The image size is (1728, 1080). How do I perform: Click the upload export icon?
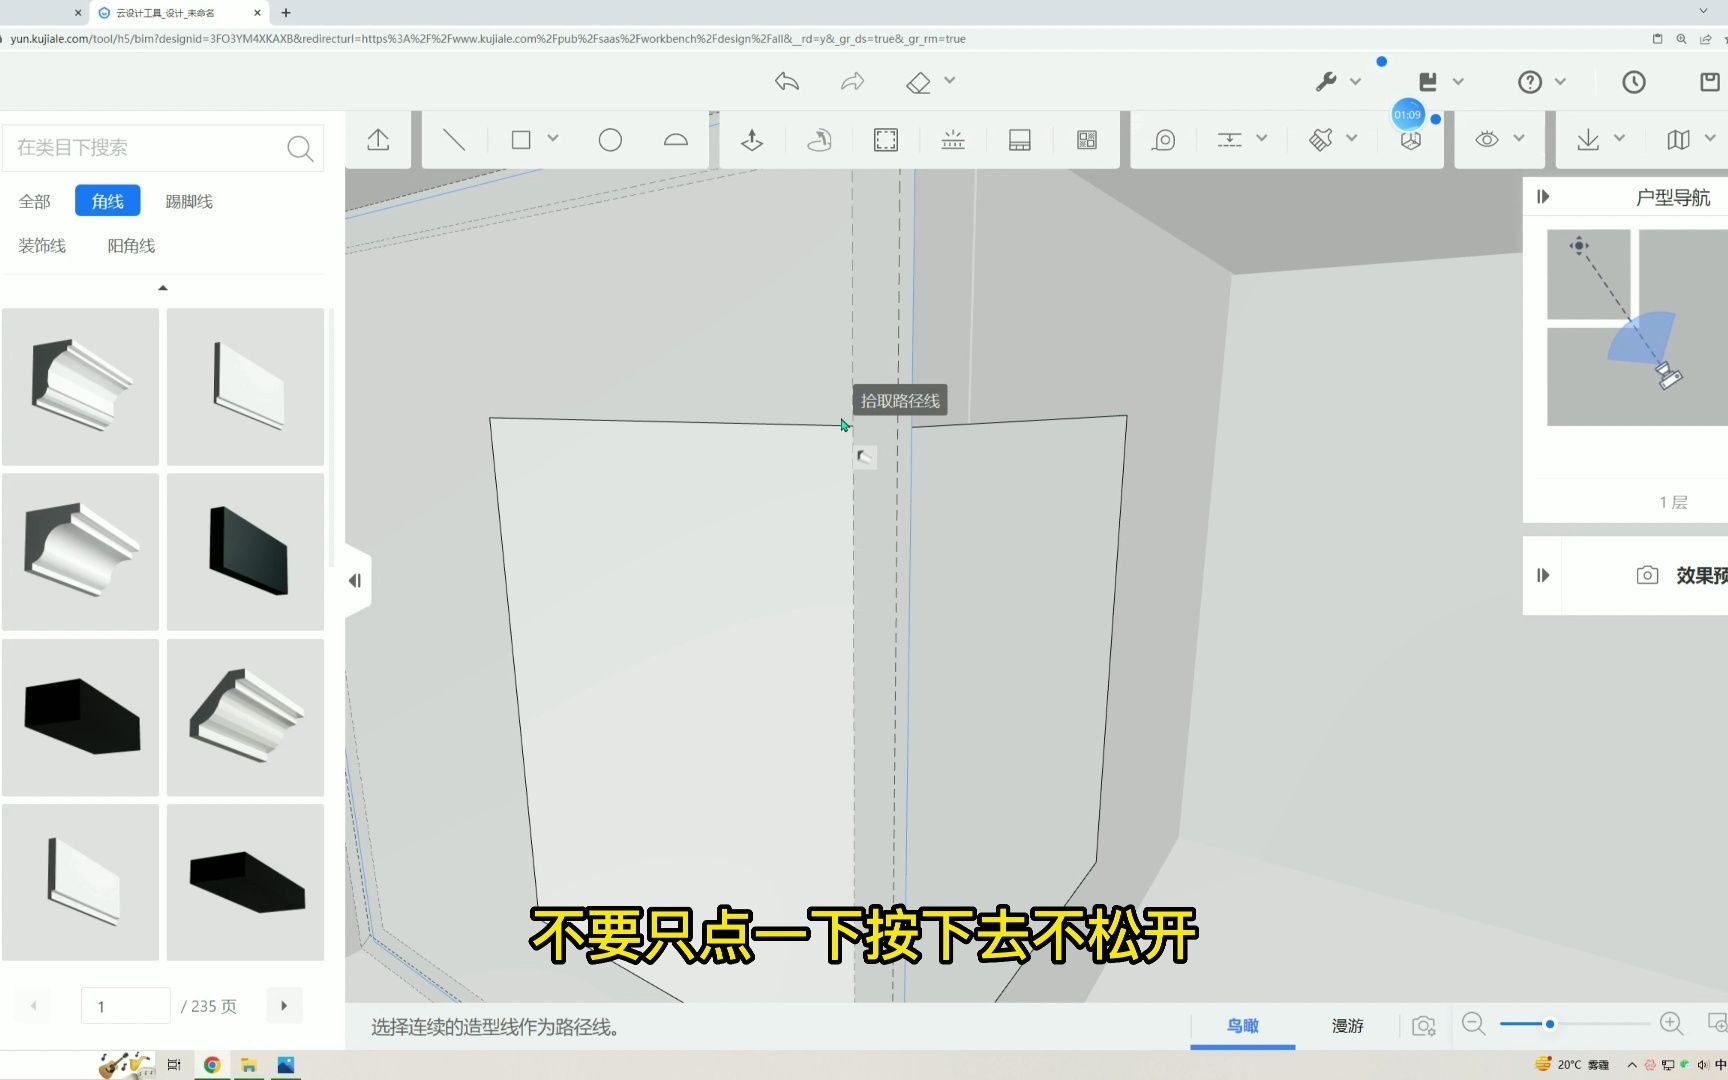(x=378, y=140)
